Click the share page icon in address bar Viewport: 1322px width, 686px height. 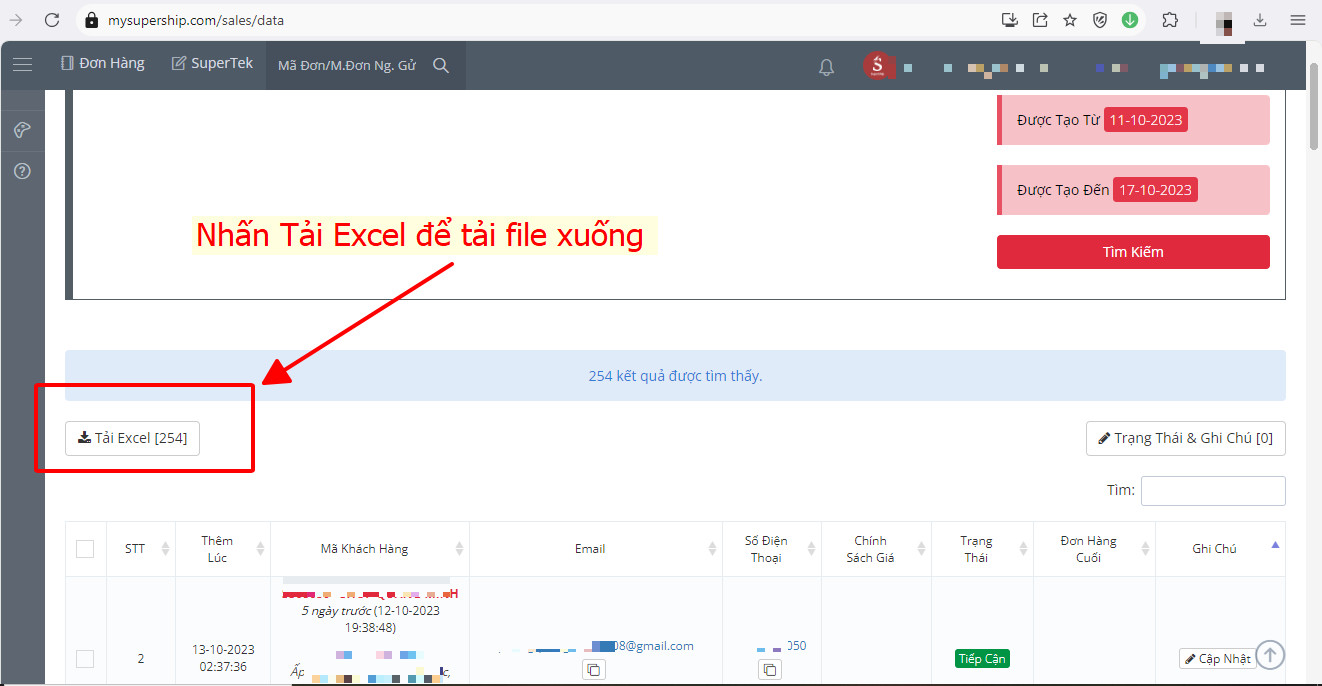pyautogui.click(x=1040, y=20)
